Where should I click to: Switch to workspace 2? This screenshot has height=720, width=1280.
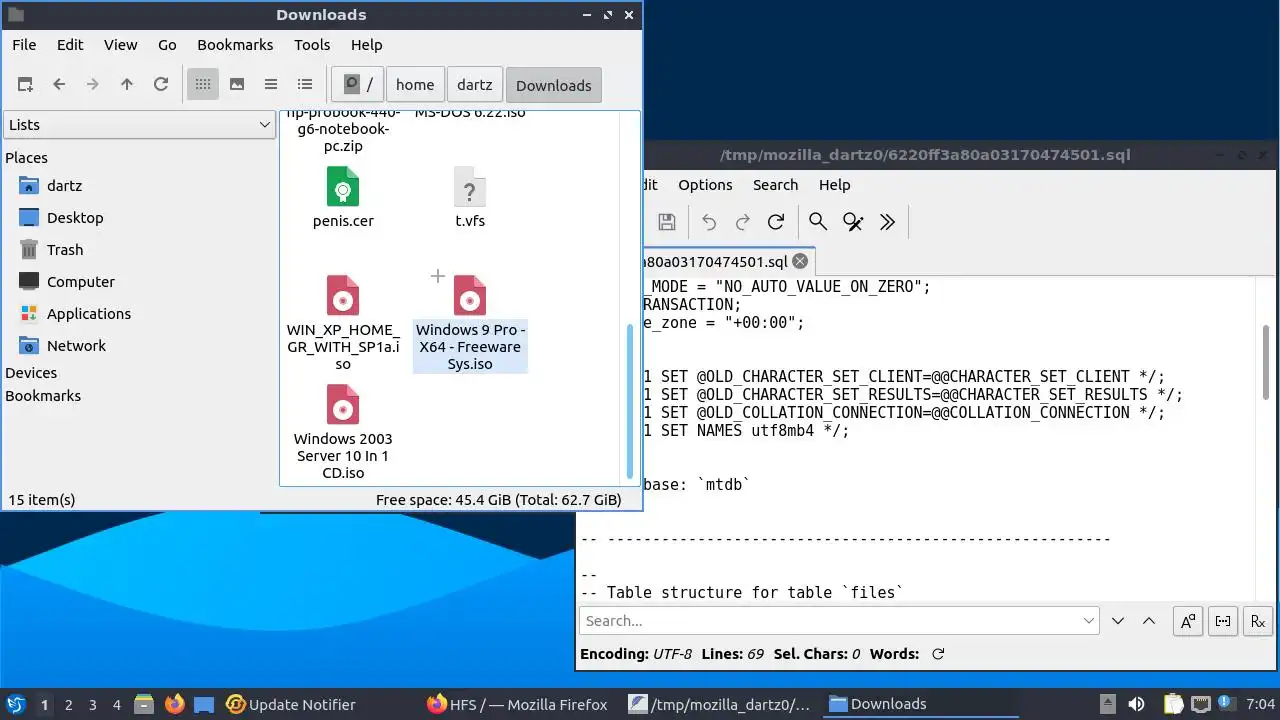pyautogui.click(x=69, y=704)
